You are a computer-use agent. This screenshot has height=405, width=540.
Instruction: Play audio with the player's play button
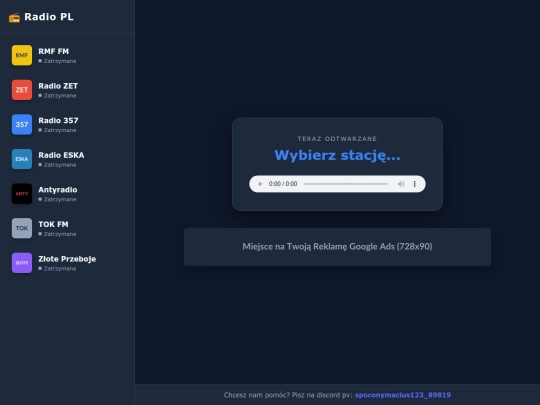(x=260, y=184)
